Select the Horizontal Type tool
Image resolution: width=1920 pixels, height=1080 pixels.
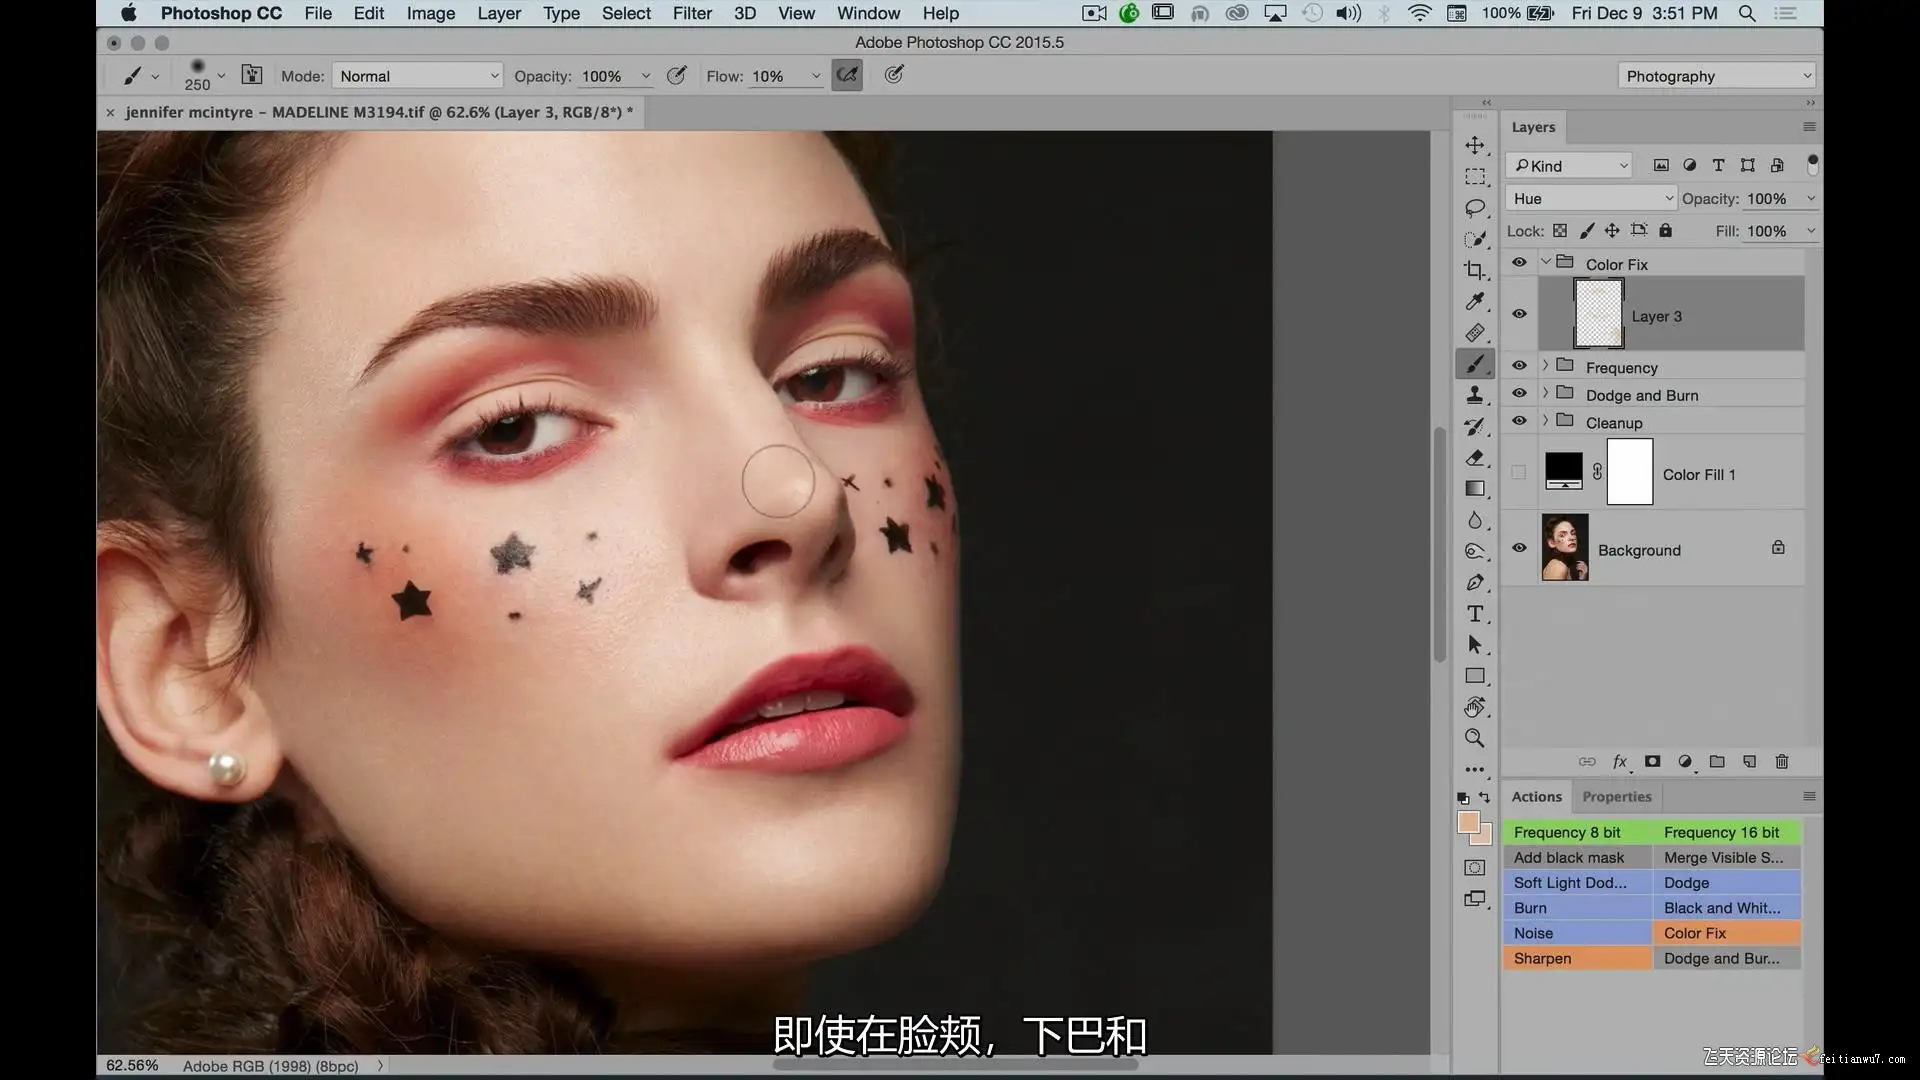click(x=1474, y=614)
